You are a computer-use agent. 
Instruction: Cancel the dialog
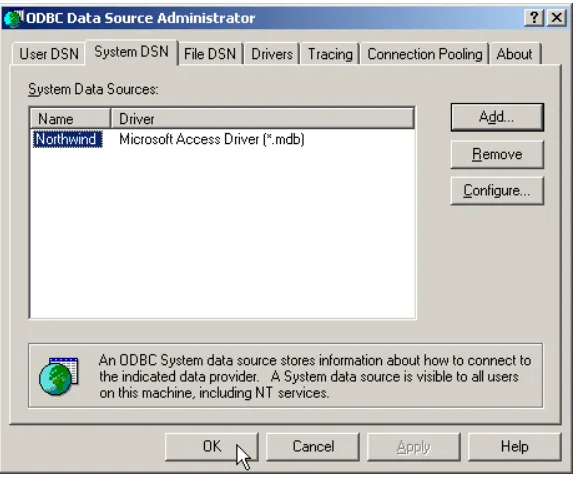pos(313,447)
